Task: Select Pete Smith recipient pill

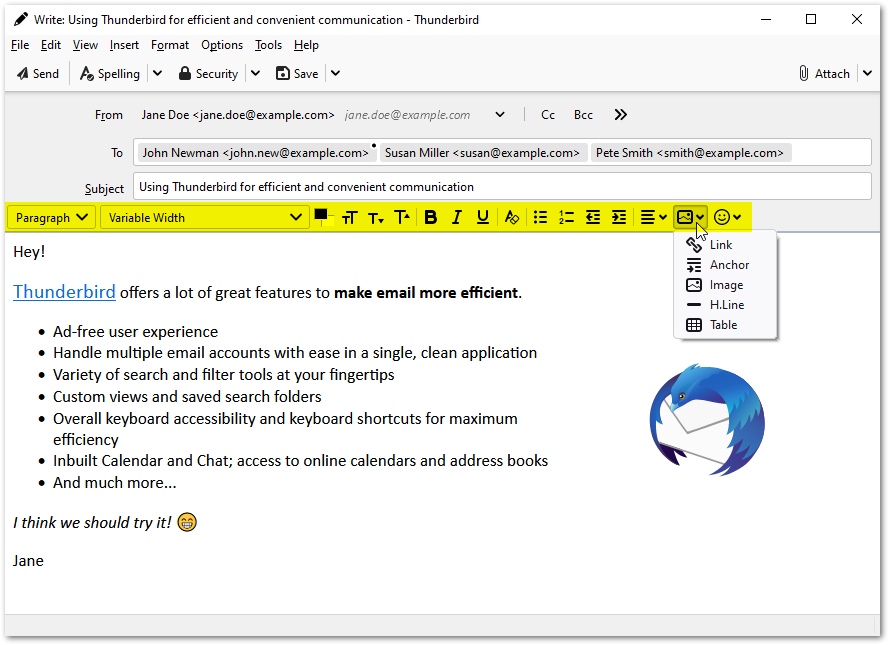Action: (689, 153)
